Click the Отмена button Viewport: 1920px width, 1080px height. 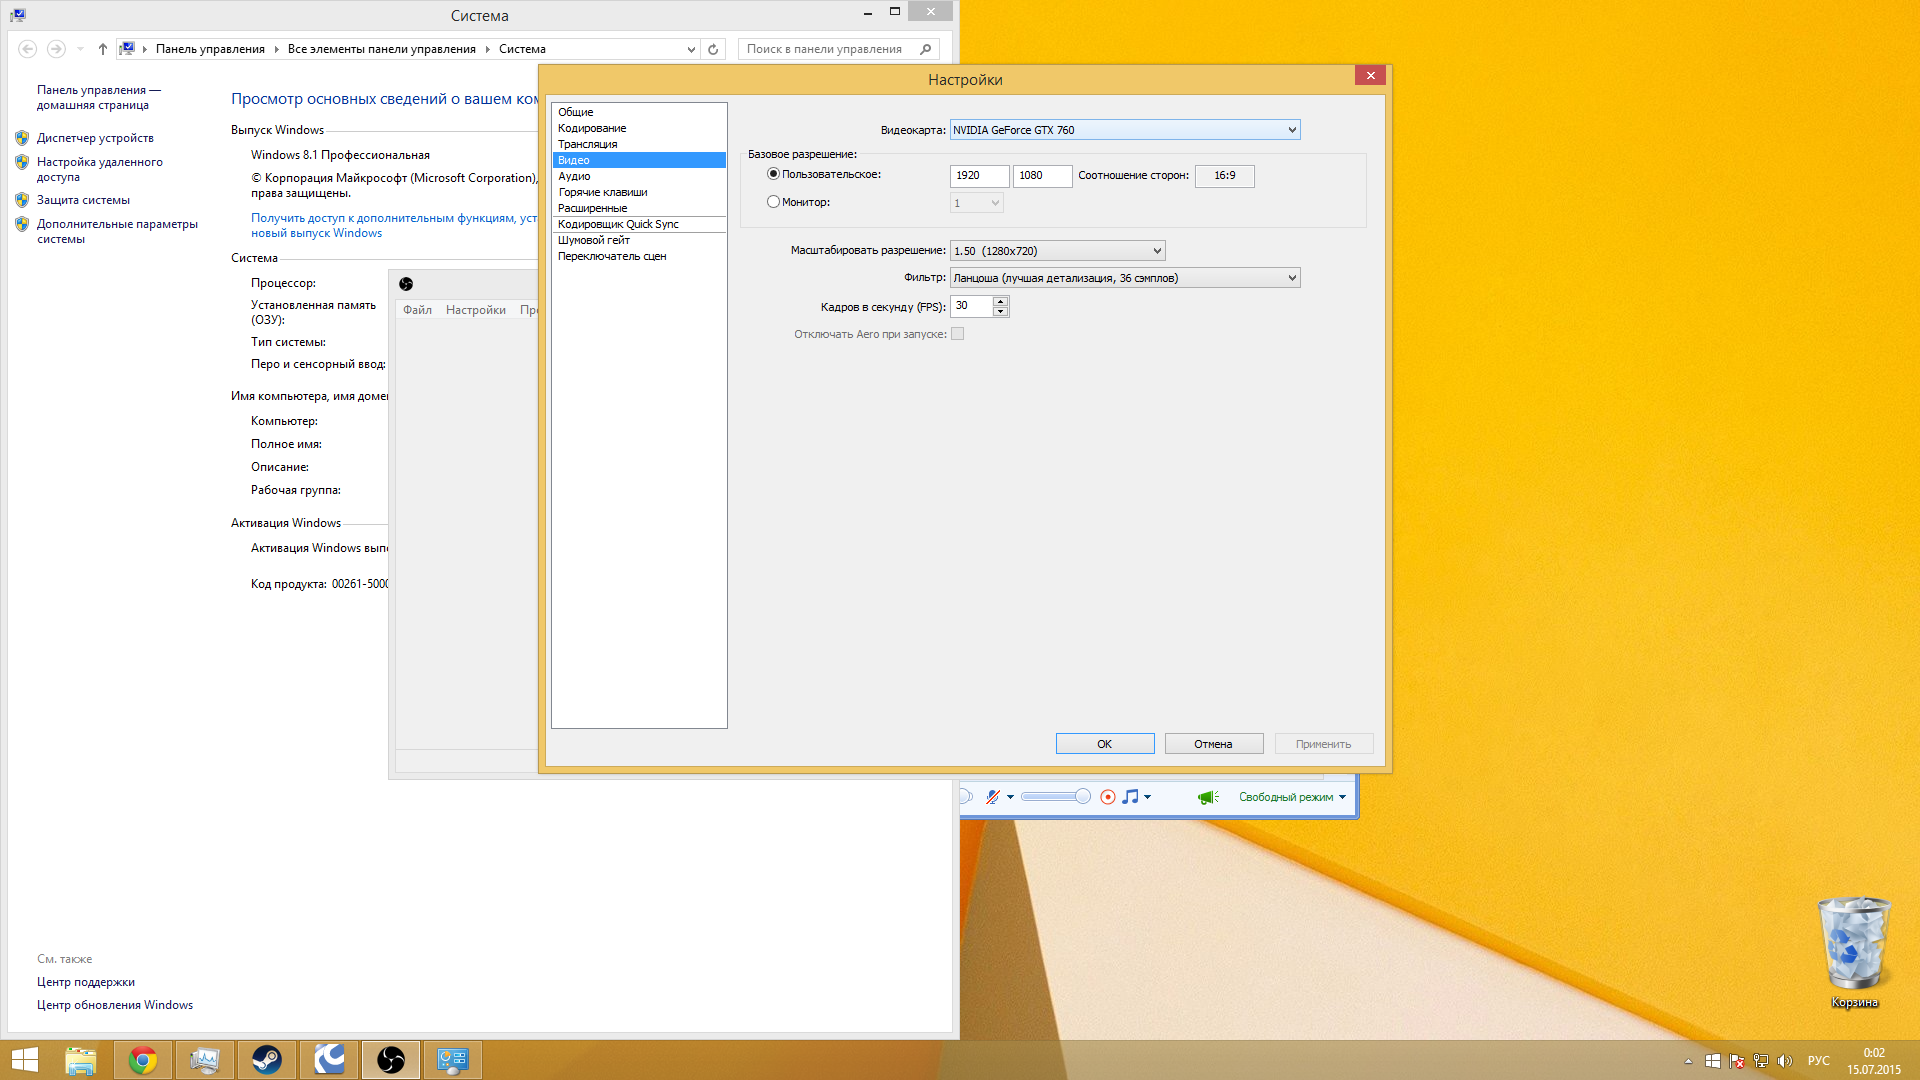[x=1214, y=744]
